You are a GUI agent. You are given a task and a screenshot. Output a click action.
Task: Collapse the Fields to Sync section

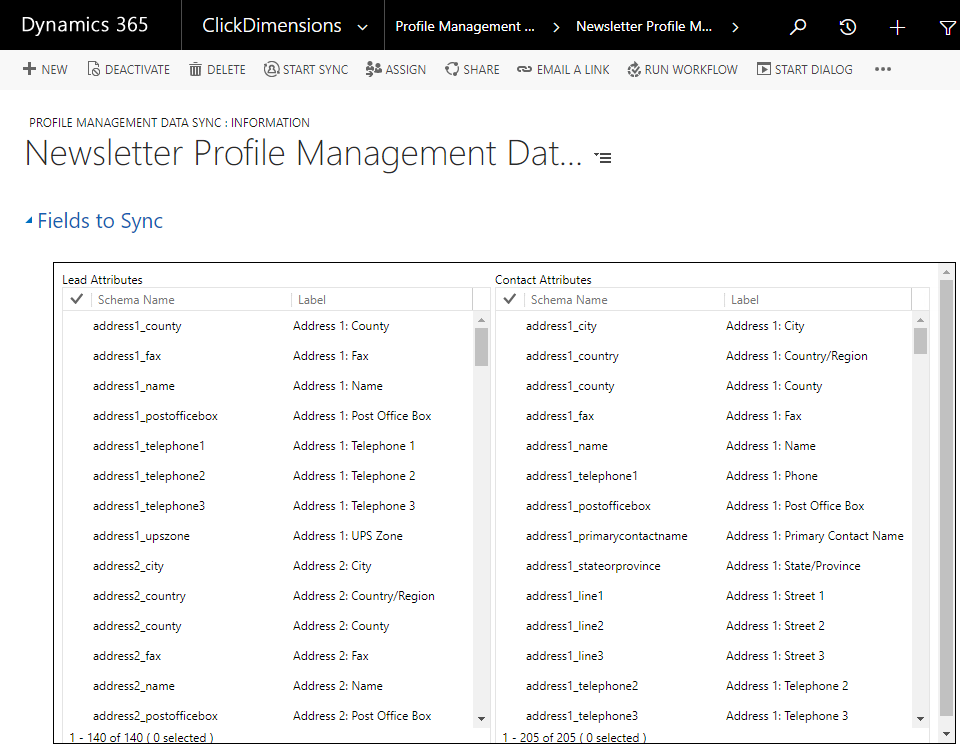coord(29,220)
